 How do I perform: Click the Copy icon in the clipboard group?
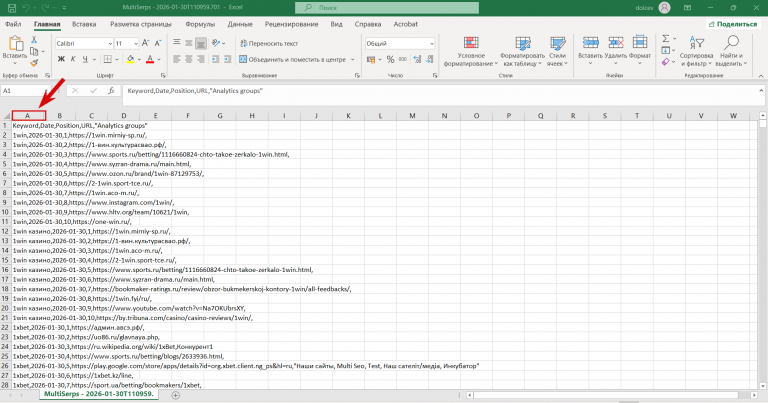pos(34,51)
